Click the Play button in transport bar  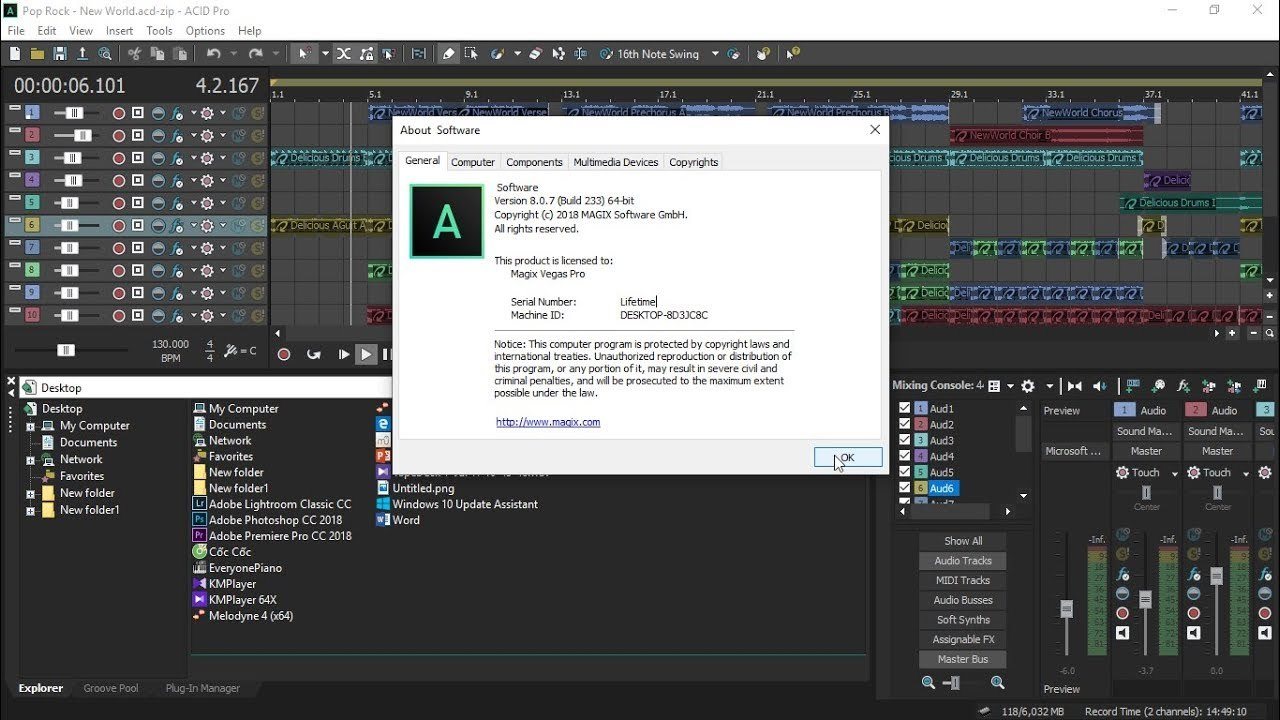click(366, 354)
